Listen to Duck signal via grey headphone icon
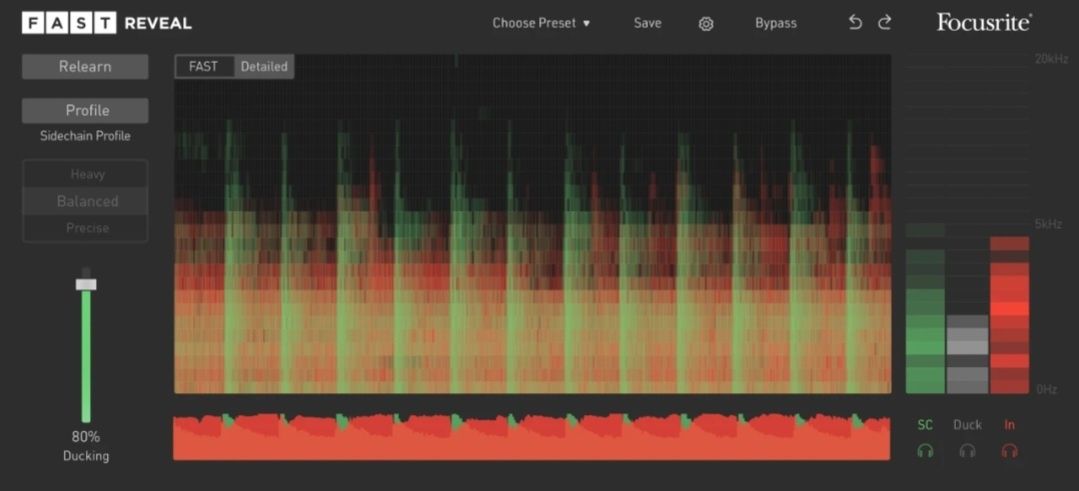The image size is (1079, 491). coord(968,451)
